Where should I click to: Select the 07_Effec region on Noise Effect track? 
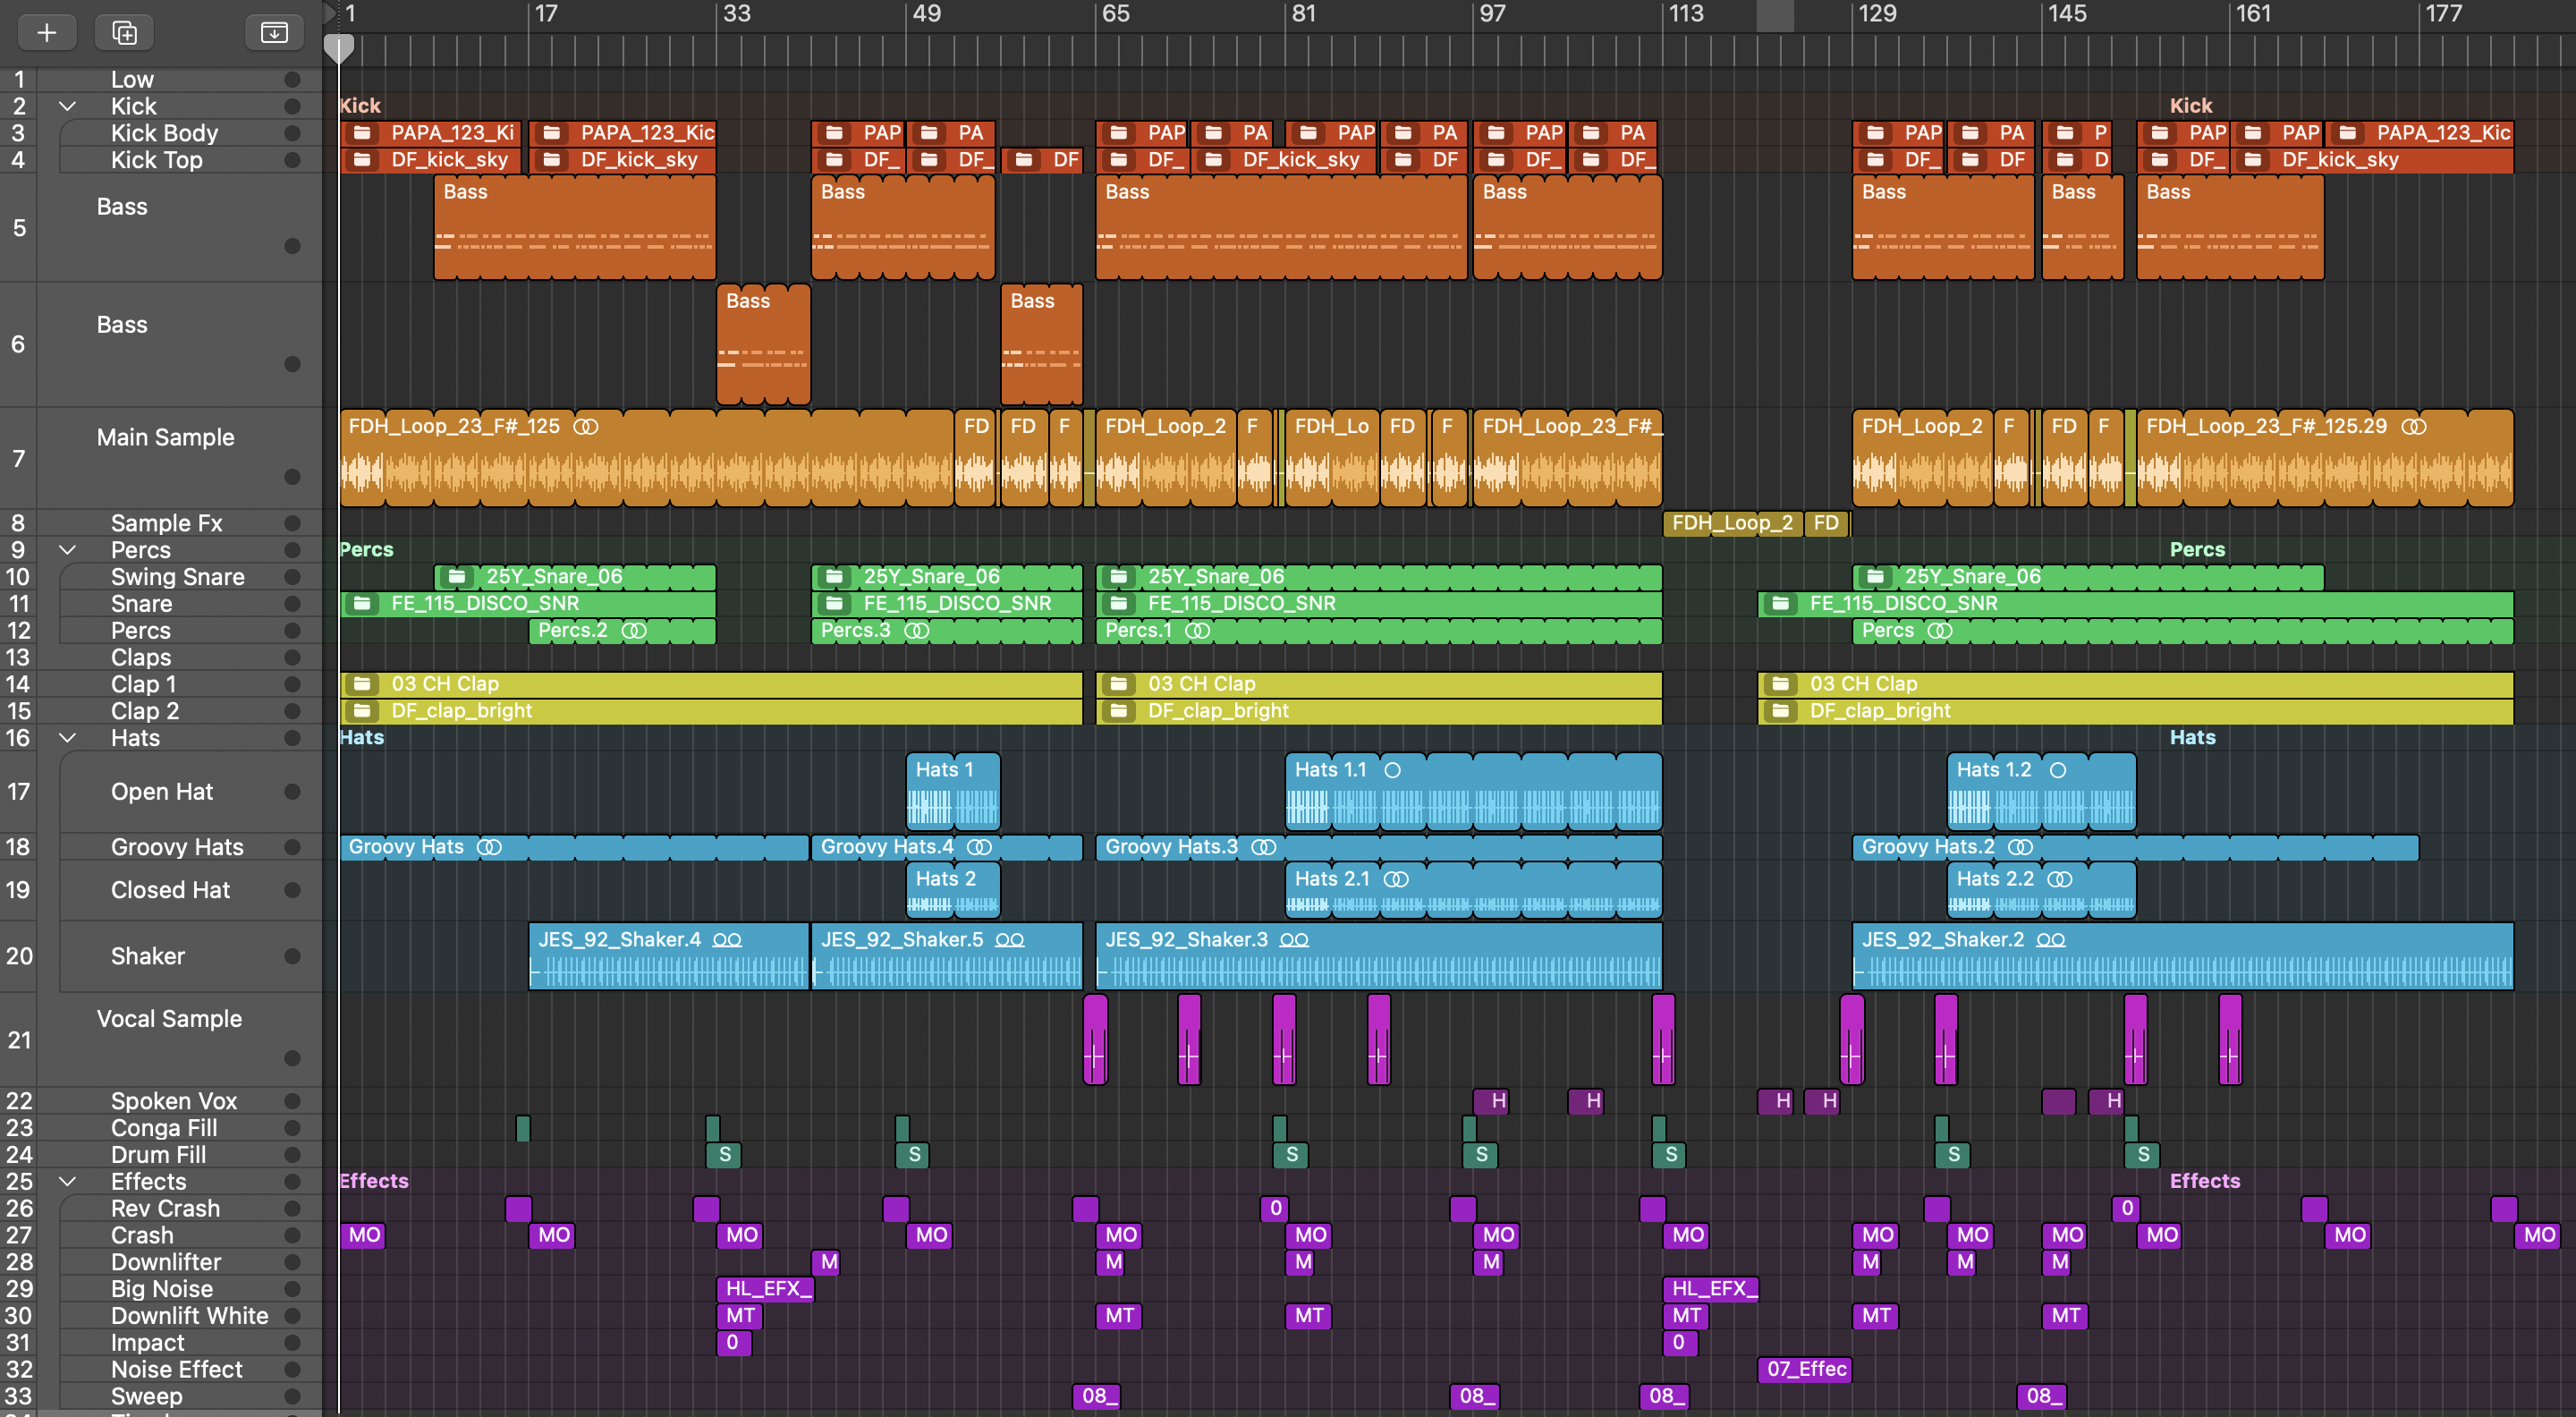coord(1804,1369)
